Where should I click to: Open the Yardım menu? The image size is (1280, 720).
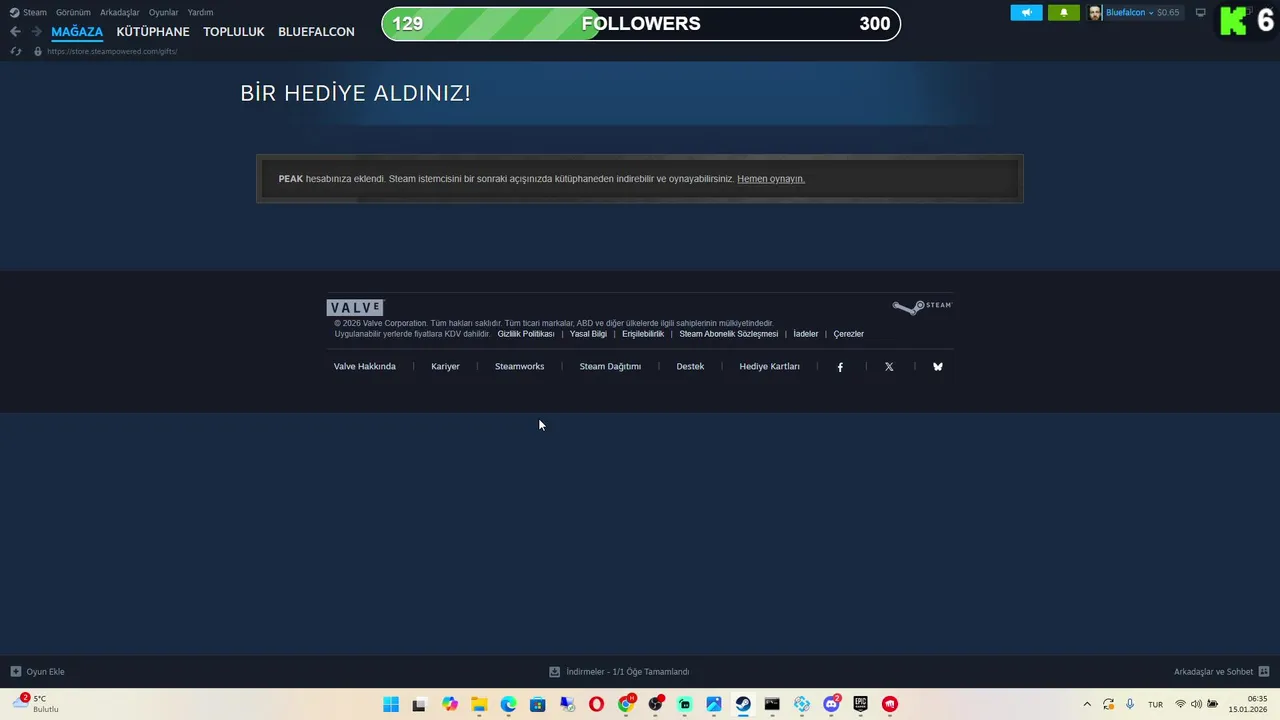(200, 13)
